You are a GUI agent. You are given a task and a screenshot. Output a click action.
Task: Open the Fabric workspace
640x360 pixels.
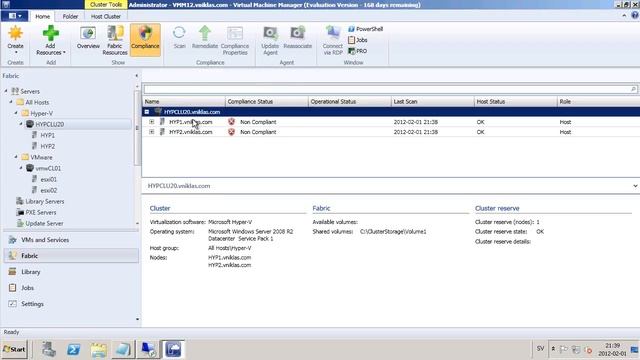[x=71, y=256]
